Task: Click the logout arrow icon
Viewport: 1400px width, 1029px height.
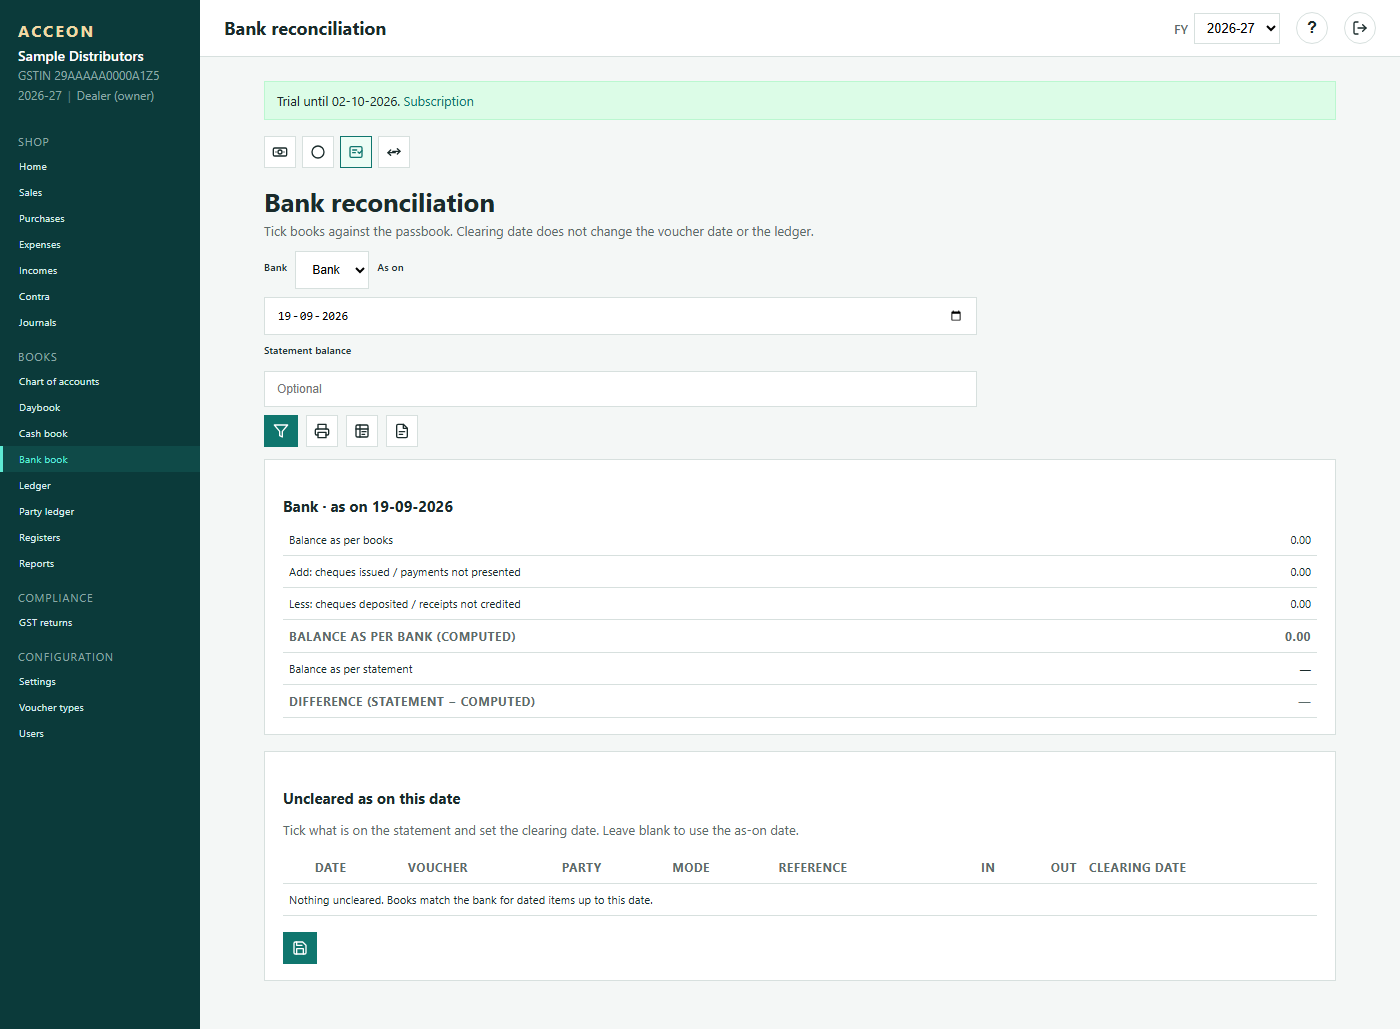Action: point(1360,28)
